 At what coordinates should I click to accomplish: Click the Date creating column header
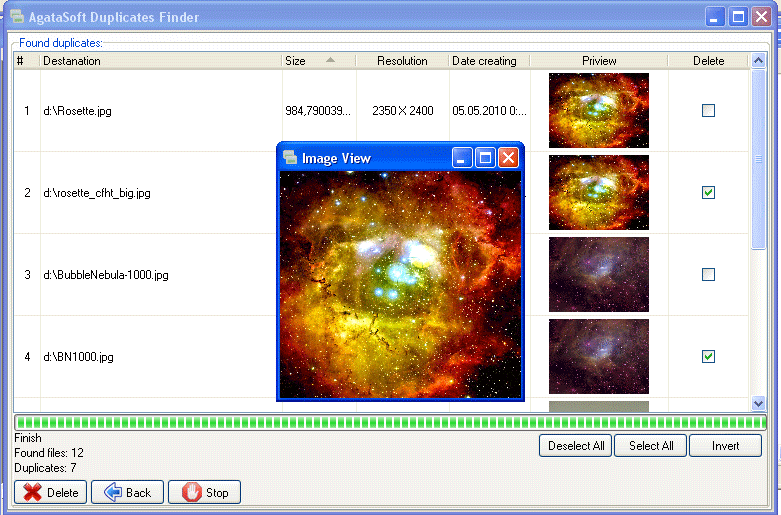coord(487,61)
